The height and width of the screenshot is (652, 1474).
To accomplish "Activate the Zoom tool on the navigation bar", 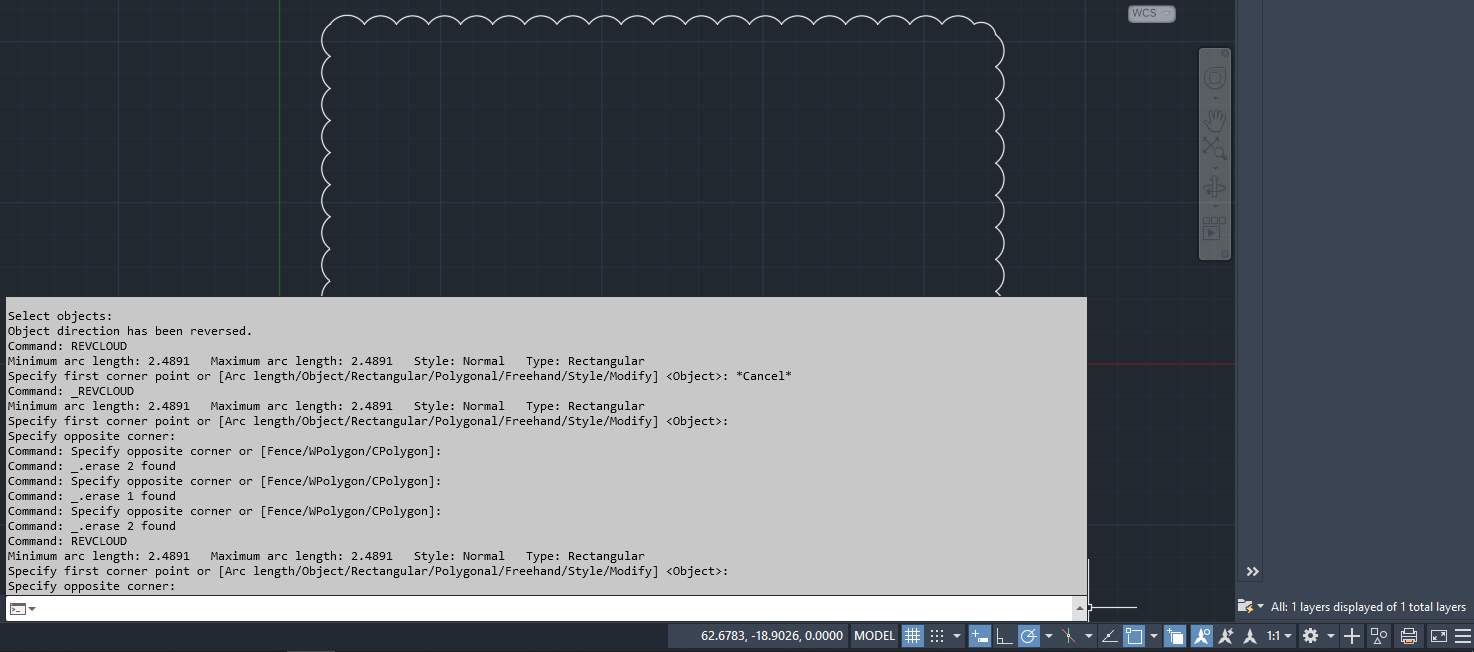I will click(x=1215, y=150).
